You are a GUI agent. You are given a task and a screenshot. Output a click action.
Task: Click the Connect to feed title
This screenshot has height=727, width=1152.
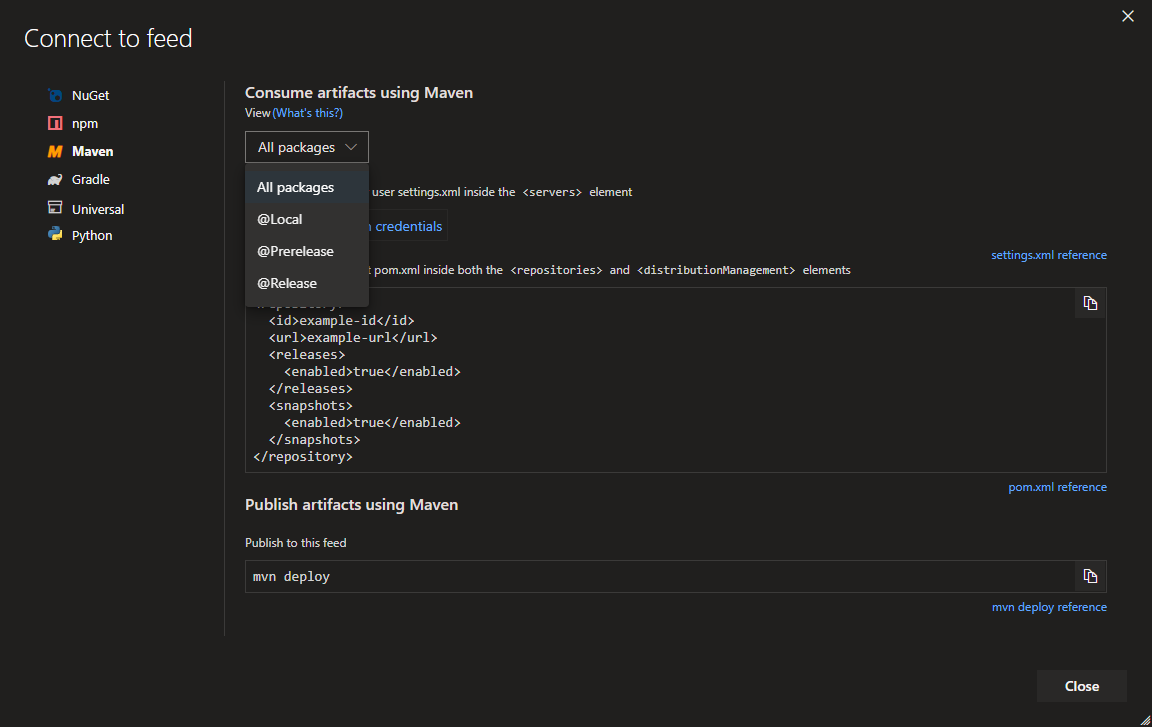[108, 38]
